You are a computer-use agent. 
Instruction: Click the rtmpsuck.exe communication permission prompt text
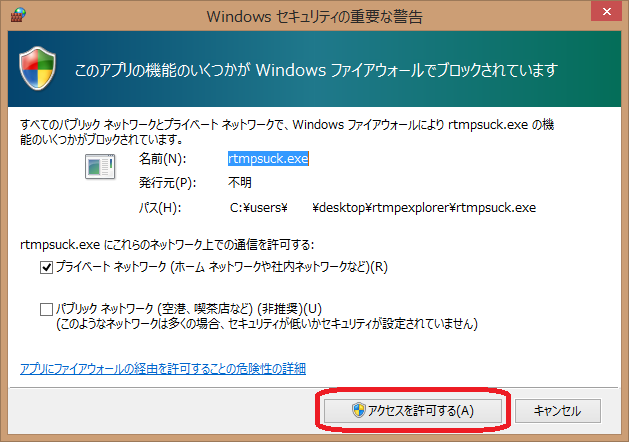pos(167,244)
